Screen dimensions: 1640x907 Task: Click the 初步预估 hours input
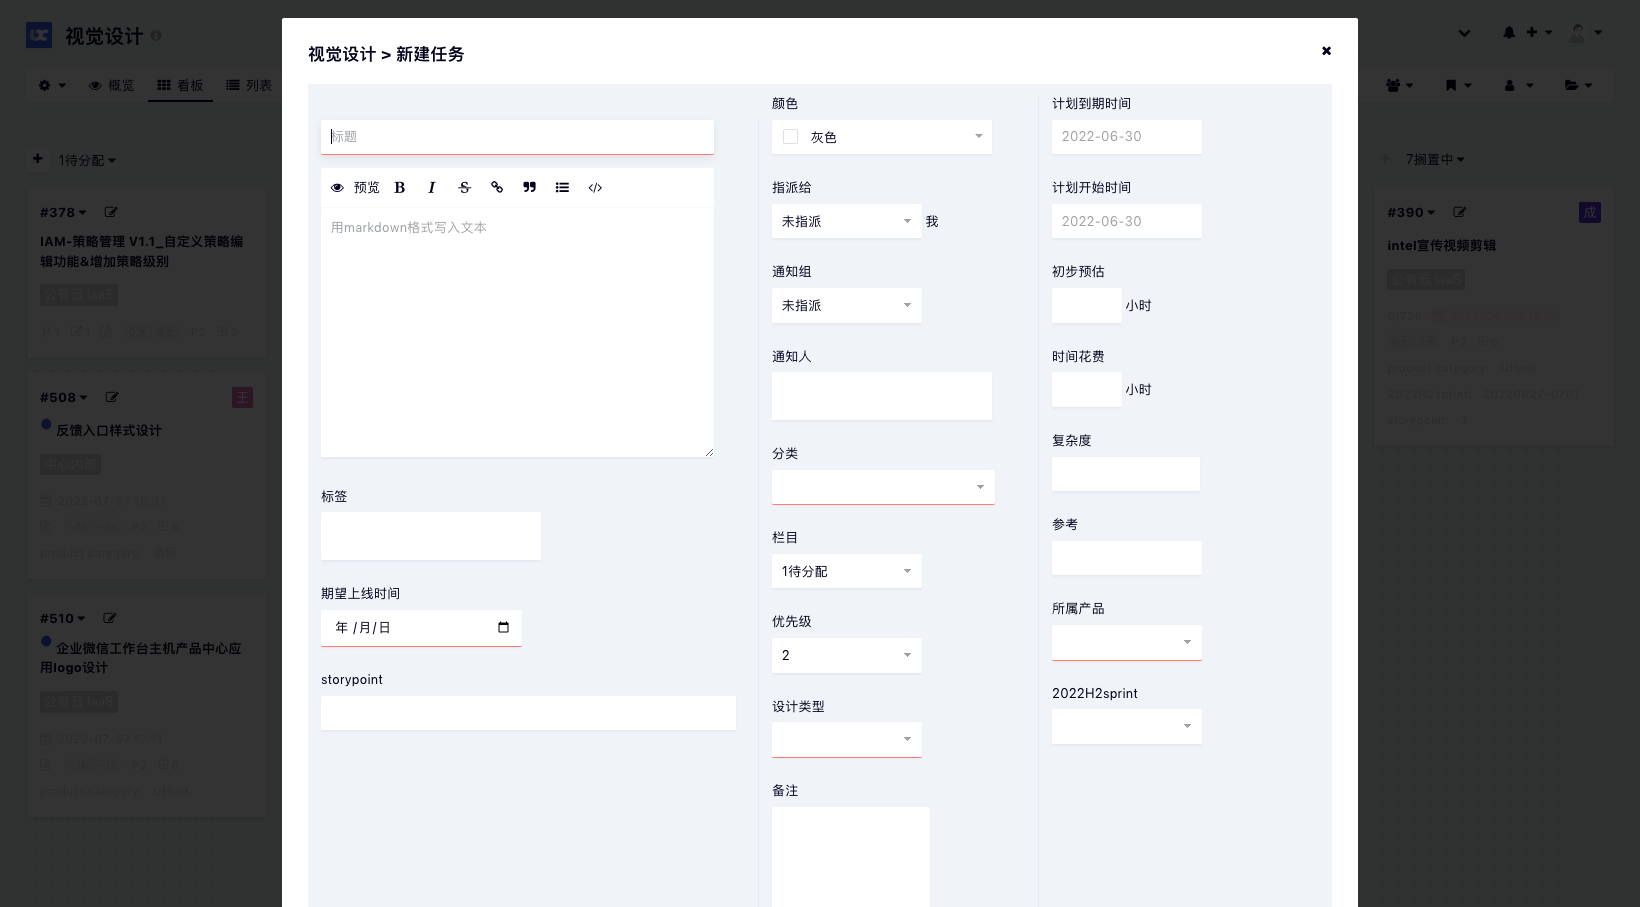[x=1087, y=305]
